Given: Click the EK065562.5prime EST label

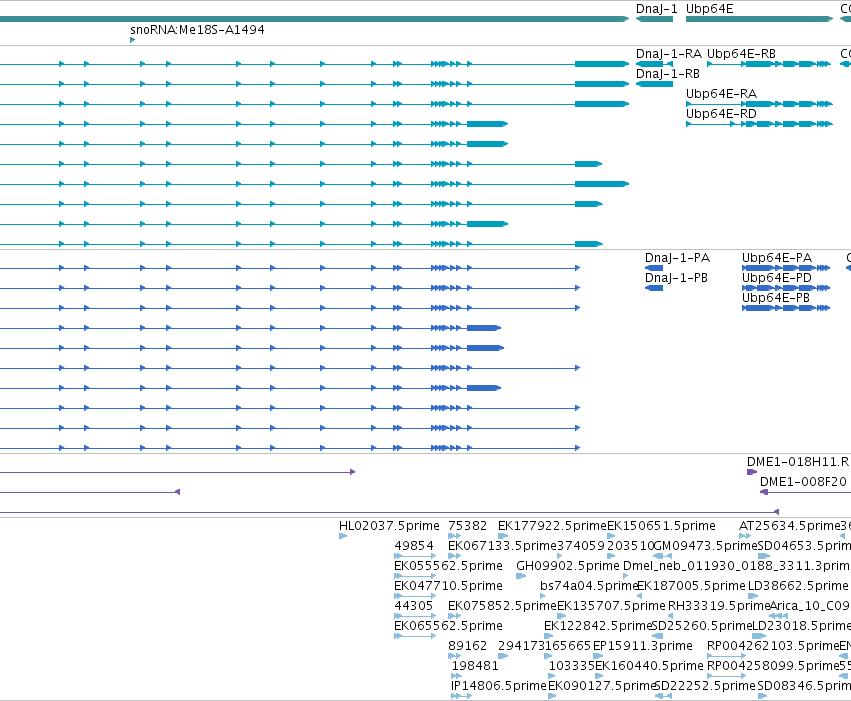Looking at the screenshot, I should [448, 626].
